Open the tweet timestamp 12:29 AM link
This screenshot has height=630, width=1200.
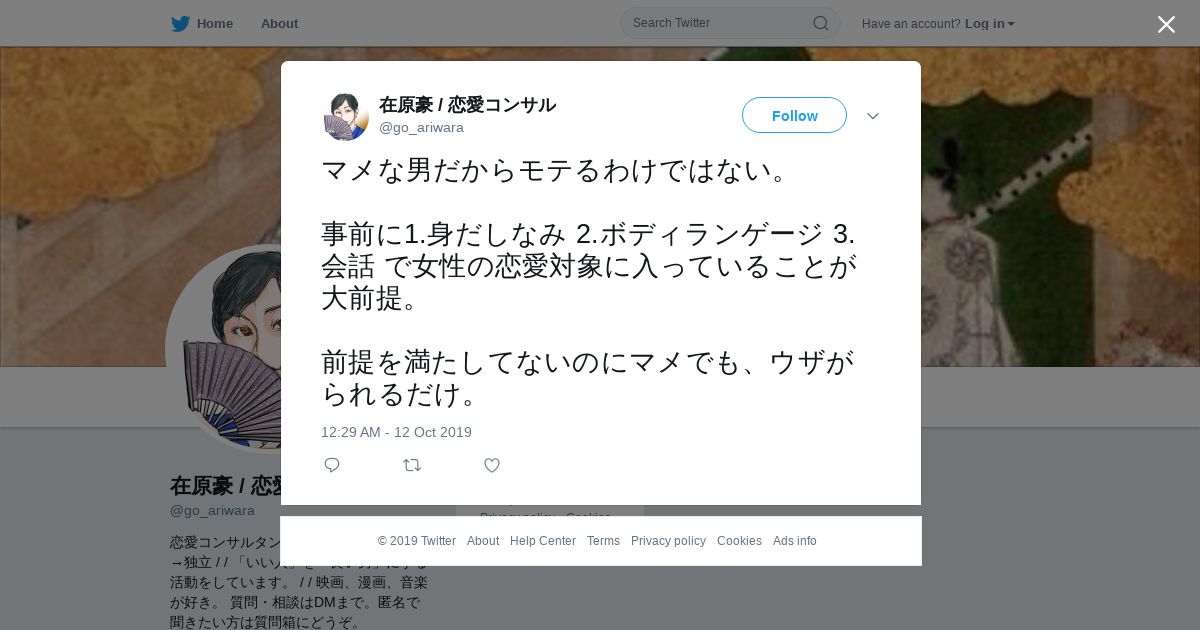point(396,432)
